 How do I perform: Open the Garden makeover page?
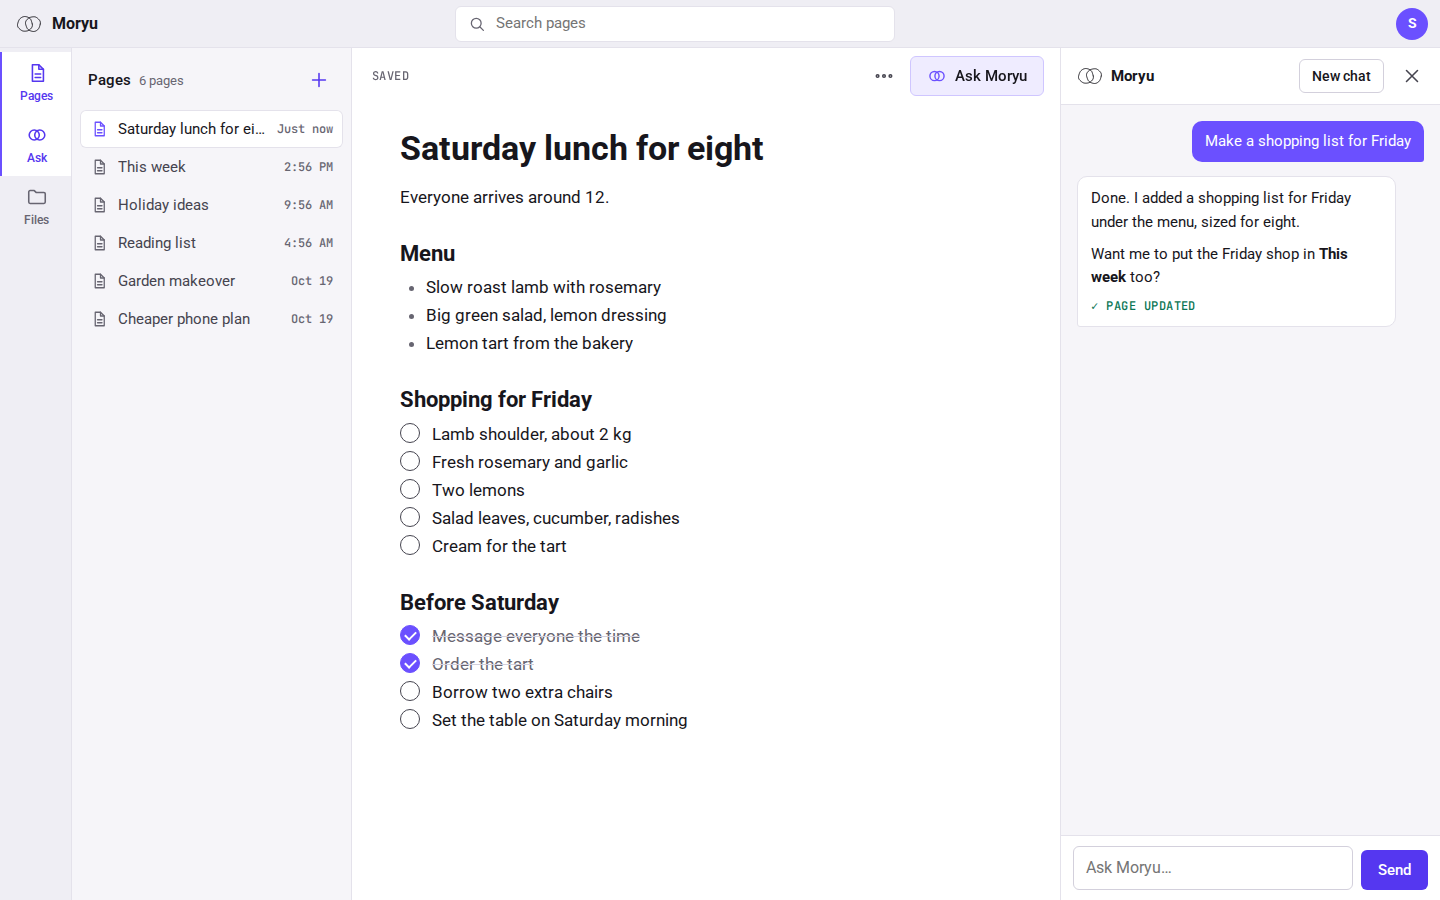pyautogui.click(x=212, y=281)
